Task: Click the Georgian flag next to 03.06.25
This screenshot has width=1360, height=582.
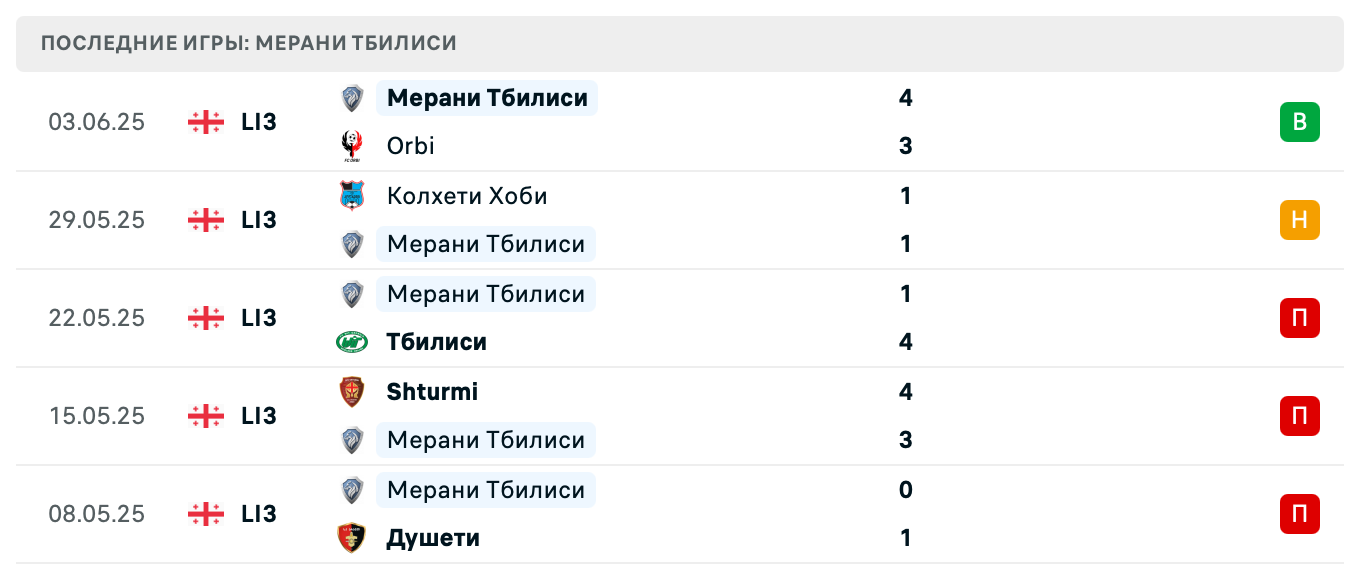Action: (204, 122)
